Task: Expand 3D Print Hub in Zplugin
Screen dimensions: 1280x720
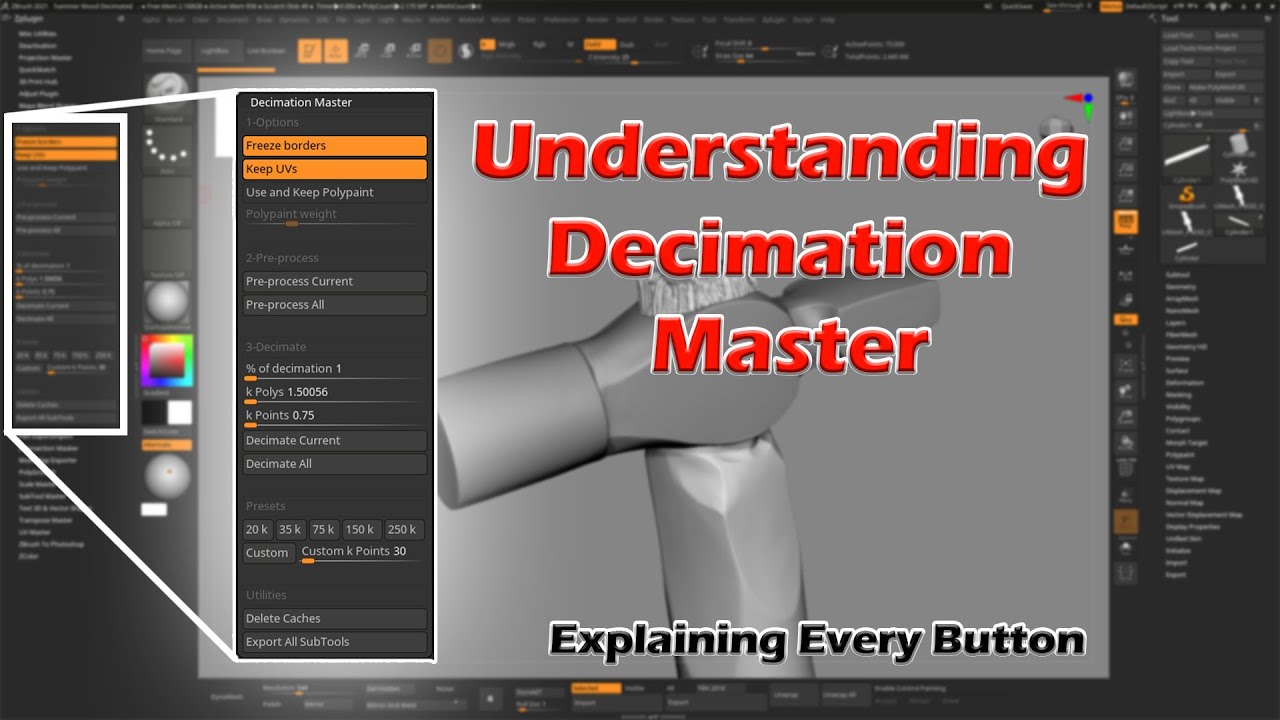Action: point(39,82)
